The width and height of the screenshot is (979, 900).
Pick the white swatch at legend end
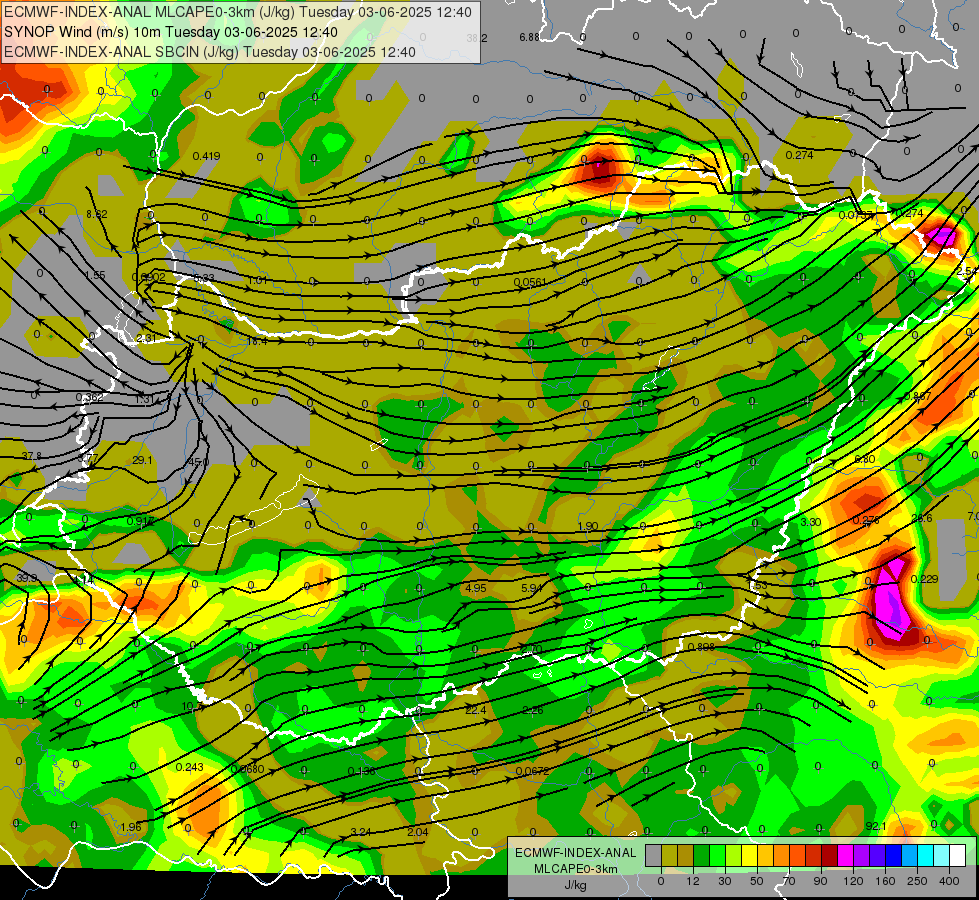(x=958, y=856)
